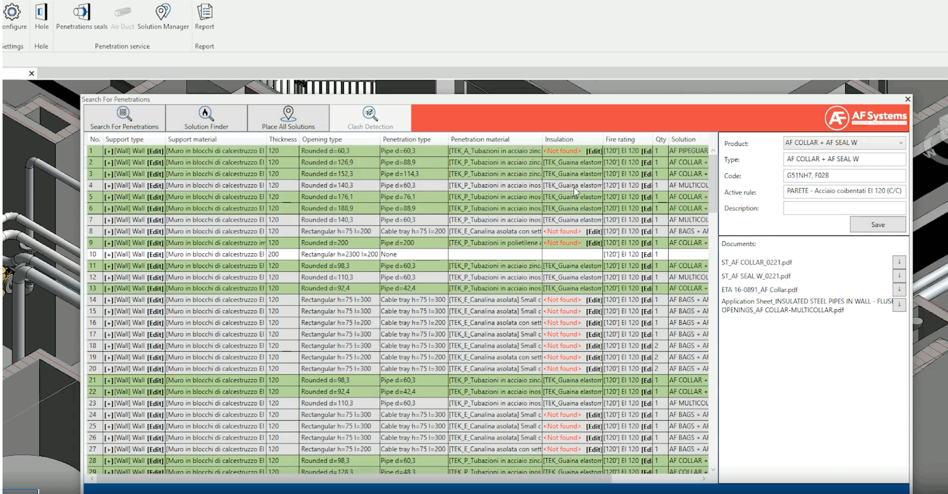
Task: Select row 10 opening Rectangular h=2300 l=200
Action: point(339,255)
